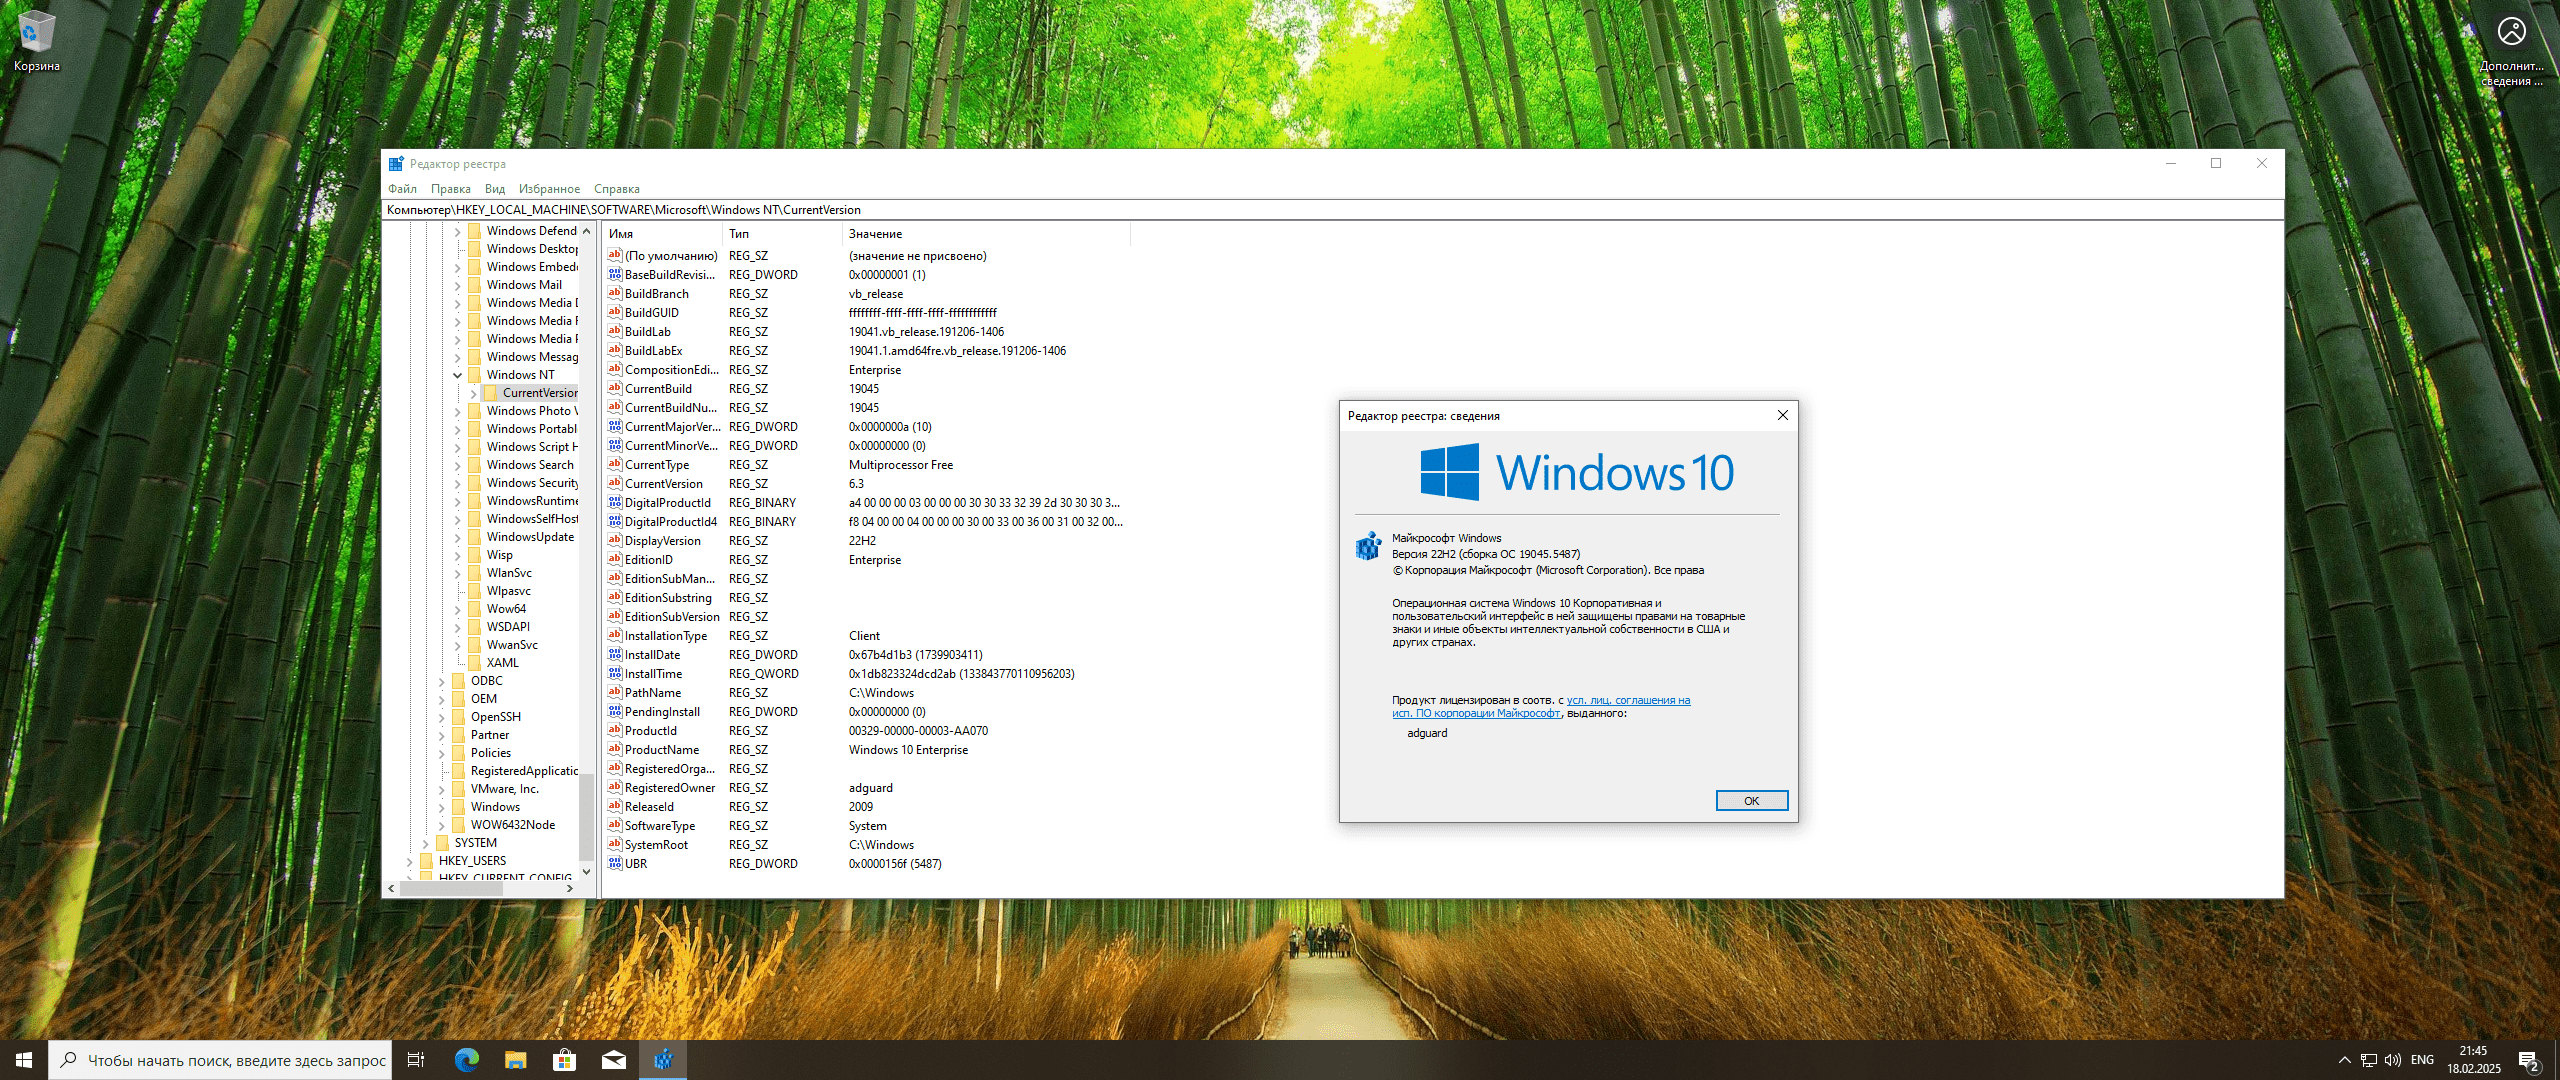Open the Mail app taskbar icon

click(x=614, y=1060)
